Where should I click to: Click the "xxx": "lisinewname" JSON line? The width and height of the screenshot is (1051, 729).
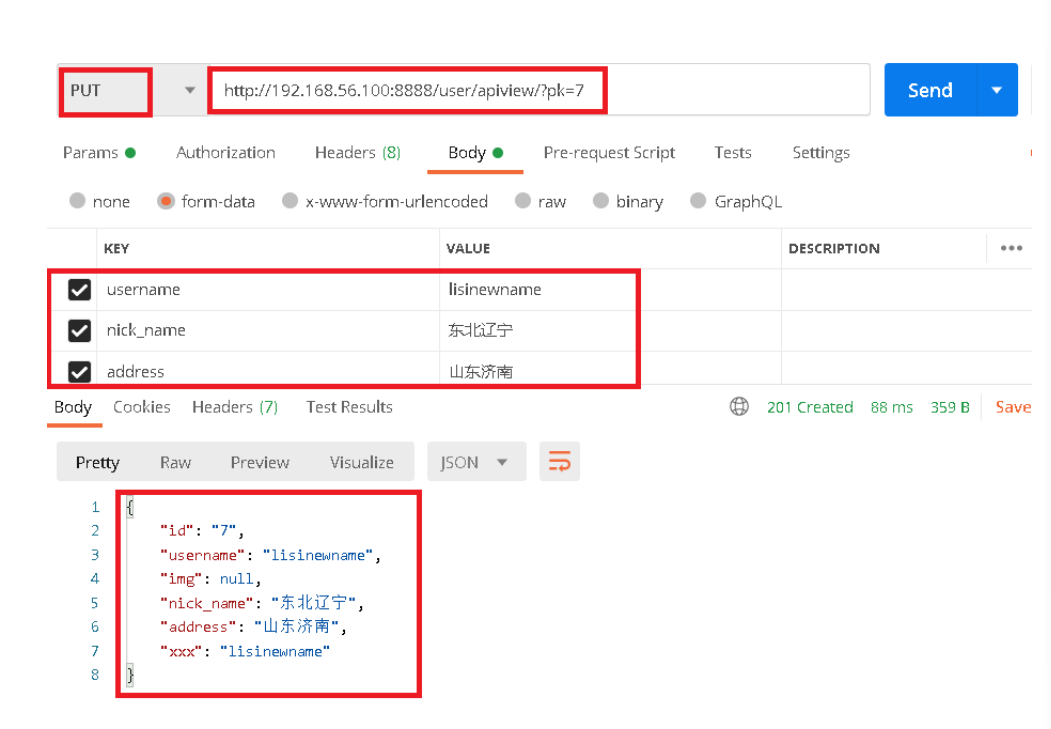245,651
